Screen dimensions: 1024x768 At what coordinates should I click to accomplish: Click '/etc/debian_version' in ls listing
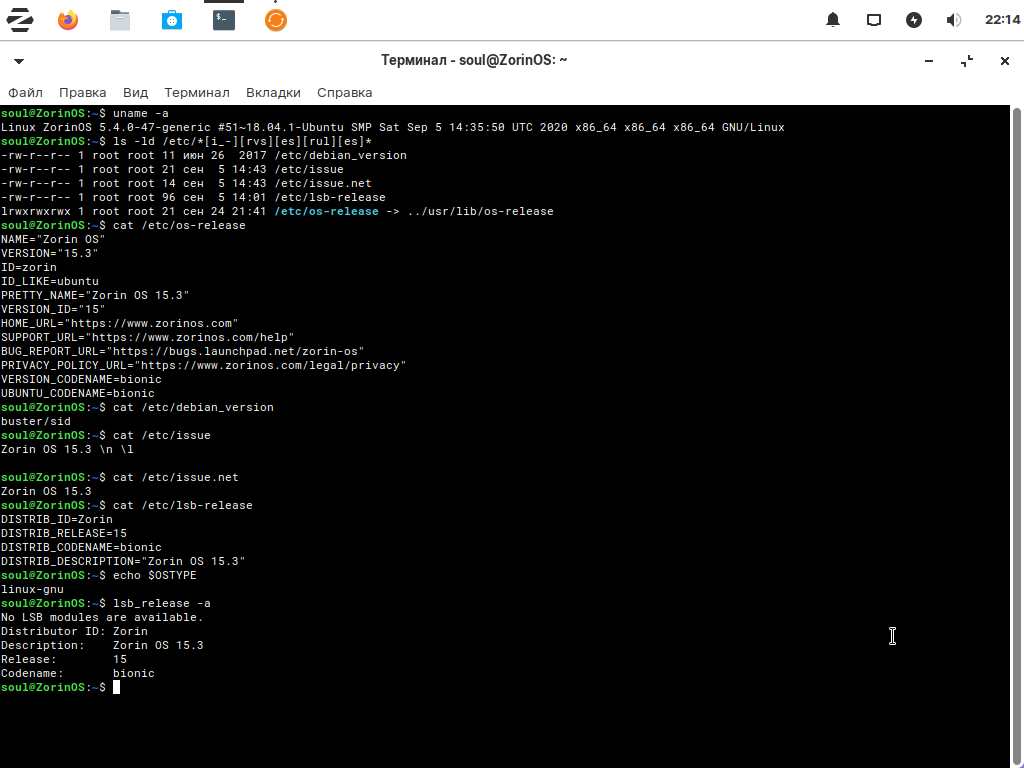[340, 155]
